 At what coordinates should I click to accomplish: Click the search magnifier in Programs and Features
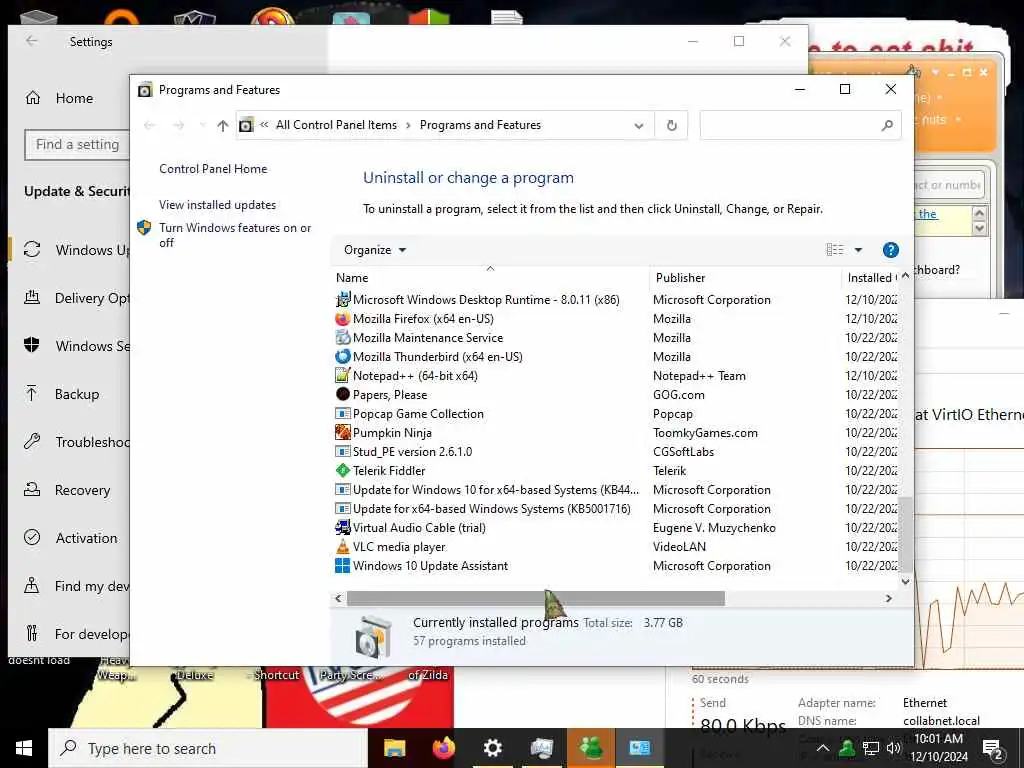pyautogui.click(x=886, y=125)
